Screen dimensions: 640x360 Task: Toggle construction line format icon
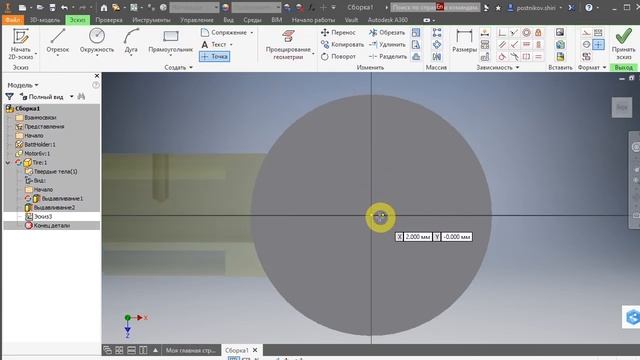coord(586,33)
